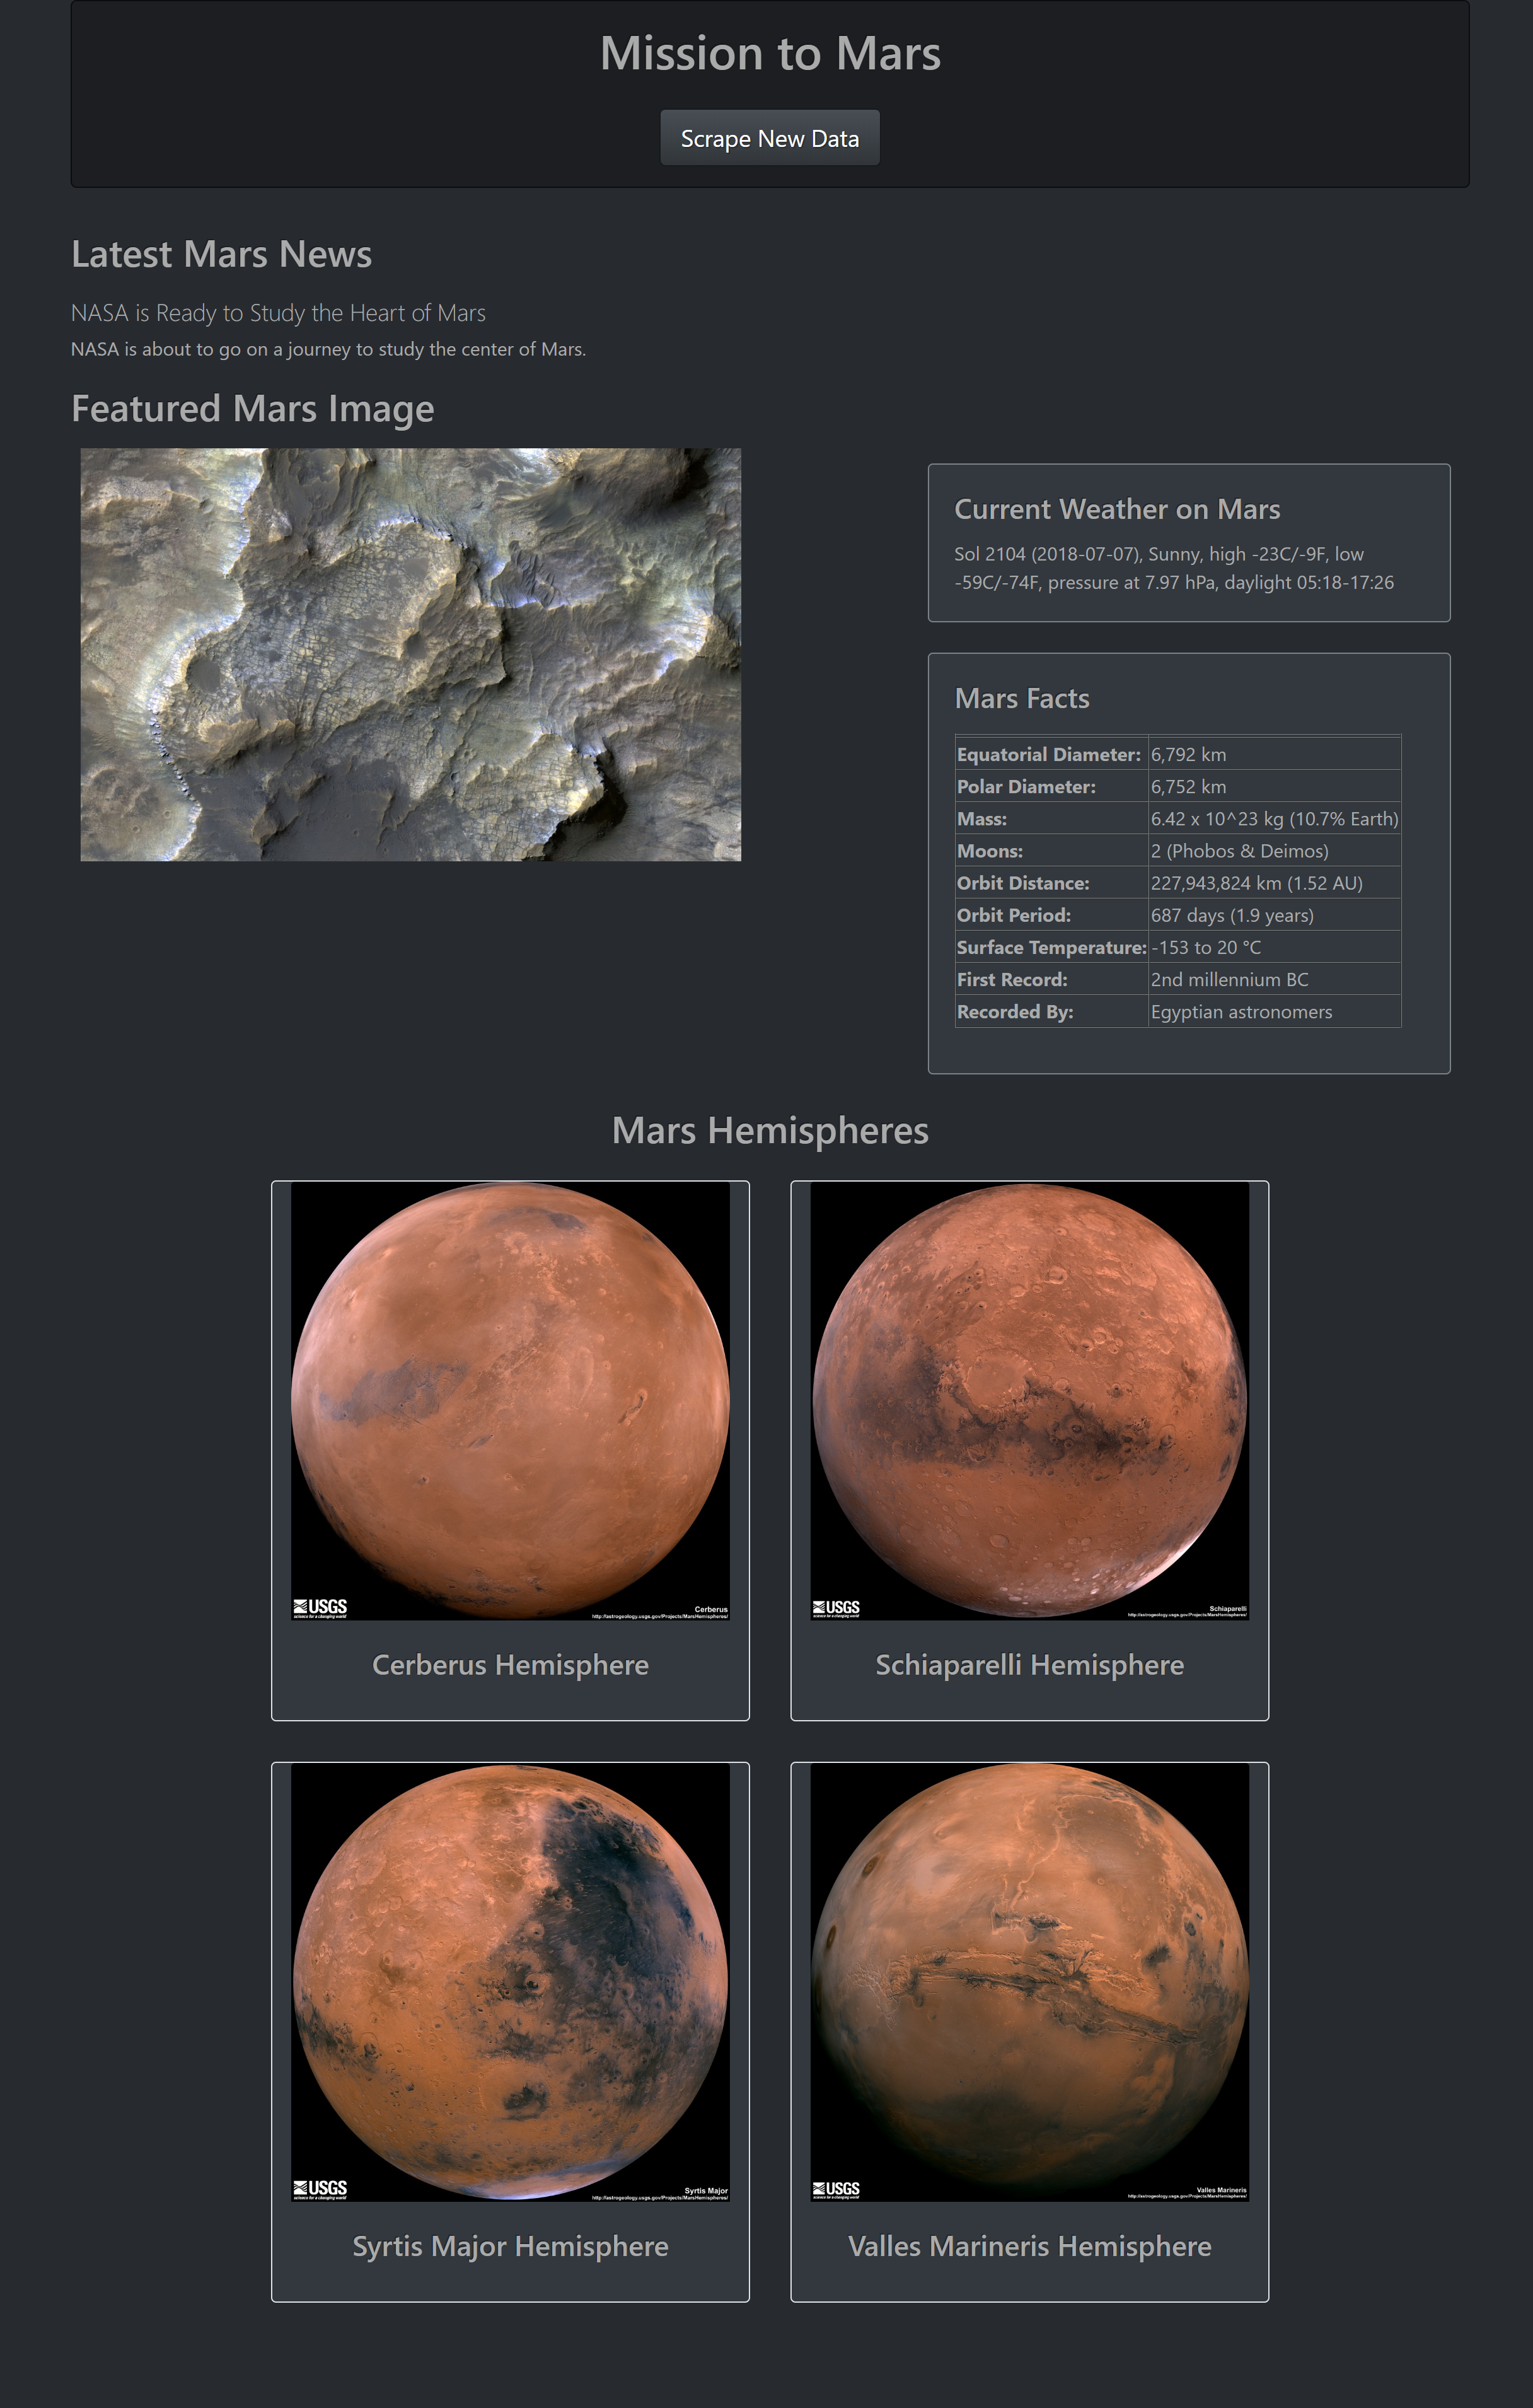The height and width of the screenshot is (2408, 1533).
Task: Click the Recorded By label cell
Action: coord(1051,1011)
